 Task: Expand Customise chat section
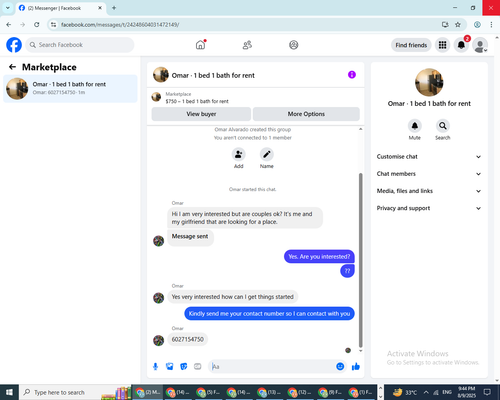coord(429,157)
